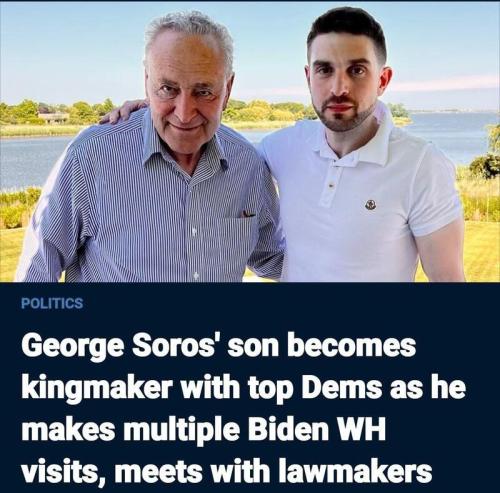Click the article's lead photo
The height and width of the screenshot is (493, 500).
pyautogui.click(x=250, y=142)
